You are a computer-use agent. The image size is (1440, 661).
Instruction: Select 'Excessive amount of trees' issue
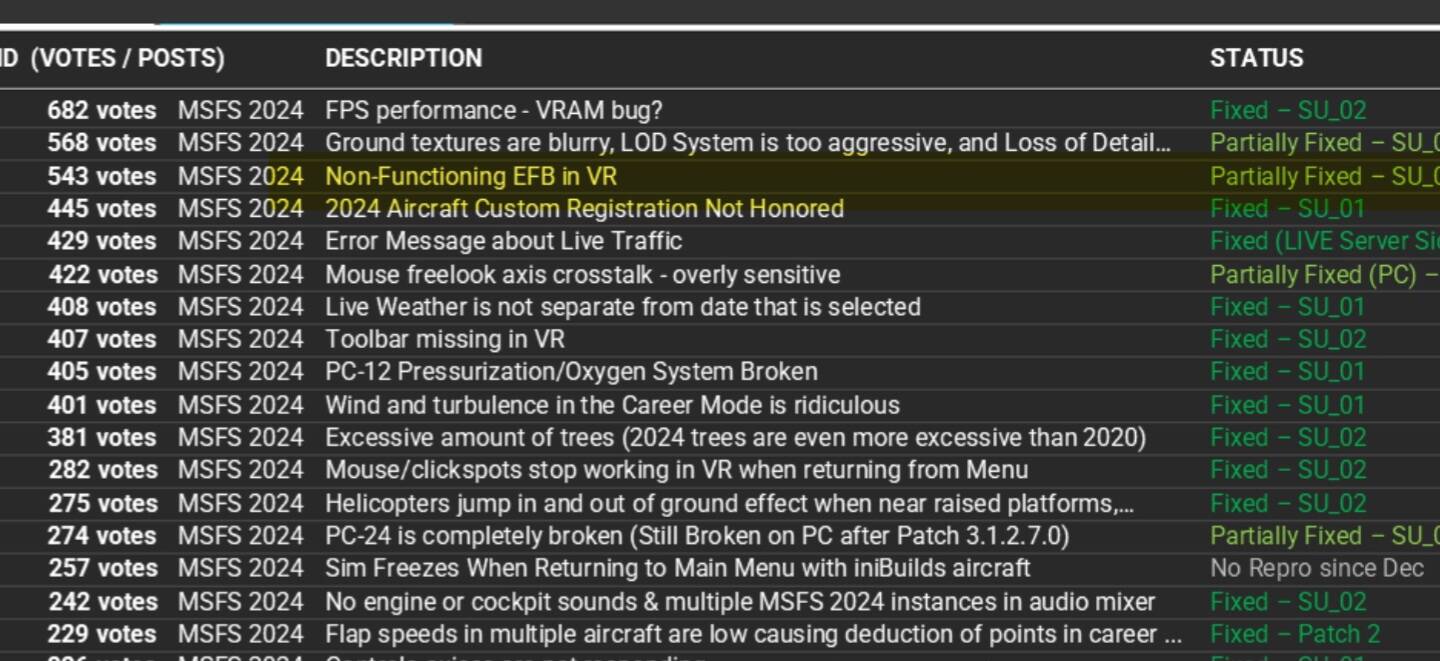click(x=735, y=437)
